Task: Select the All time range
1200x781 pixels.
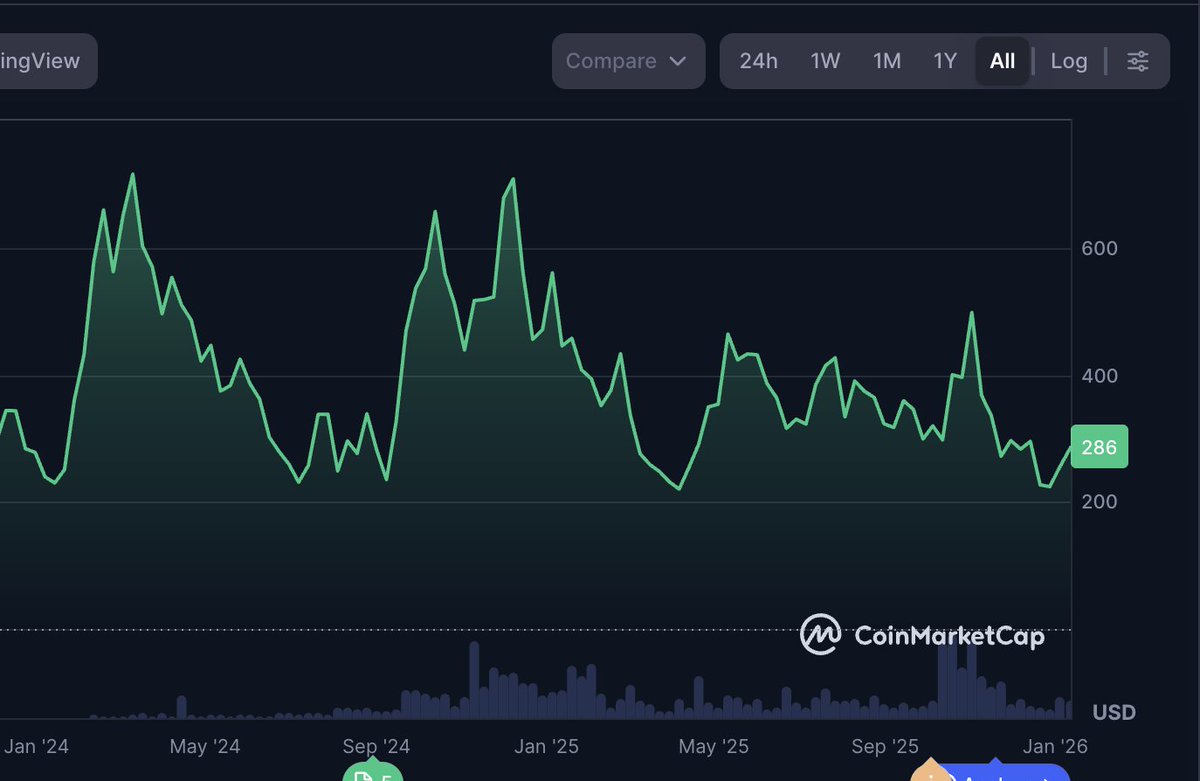Action: click(1002, 61)
